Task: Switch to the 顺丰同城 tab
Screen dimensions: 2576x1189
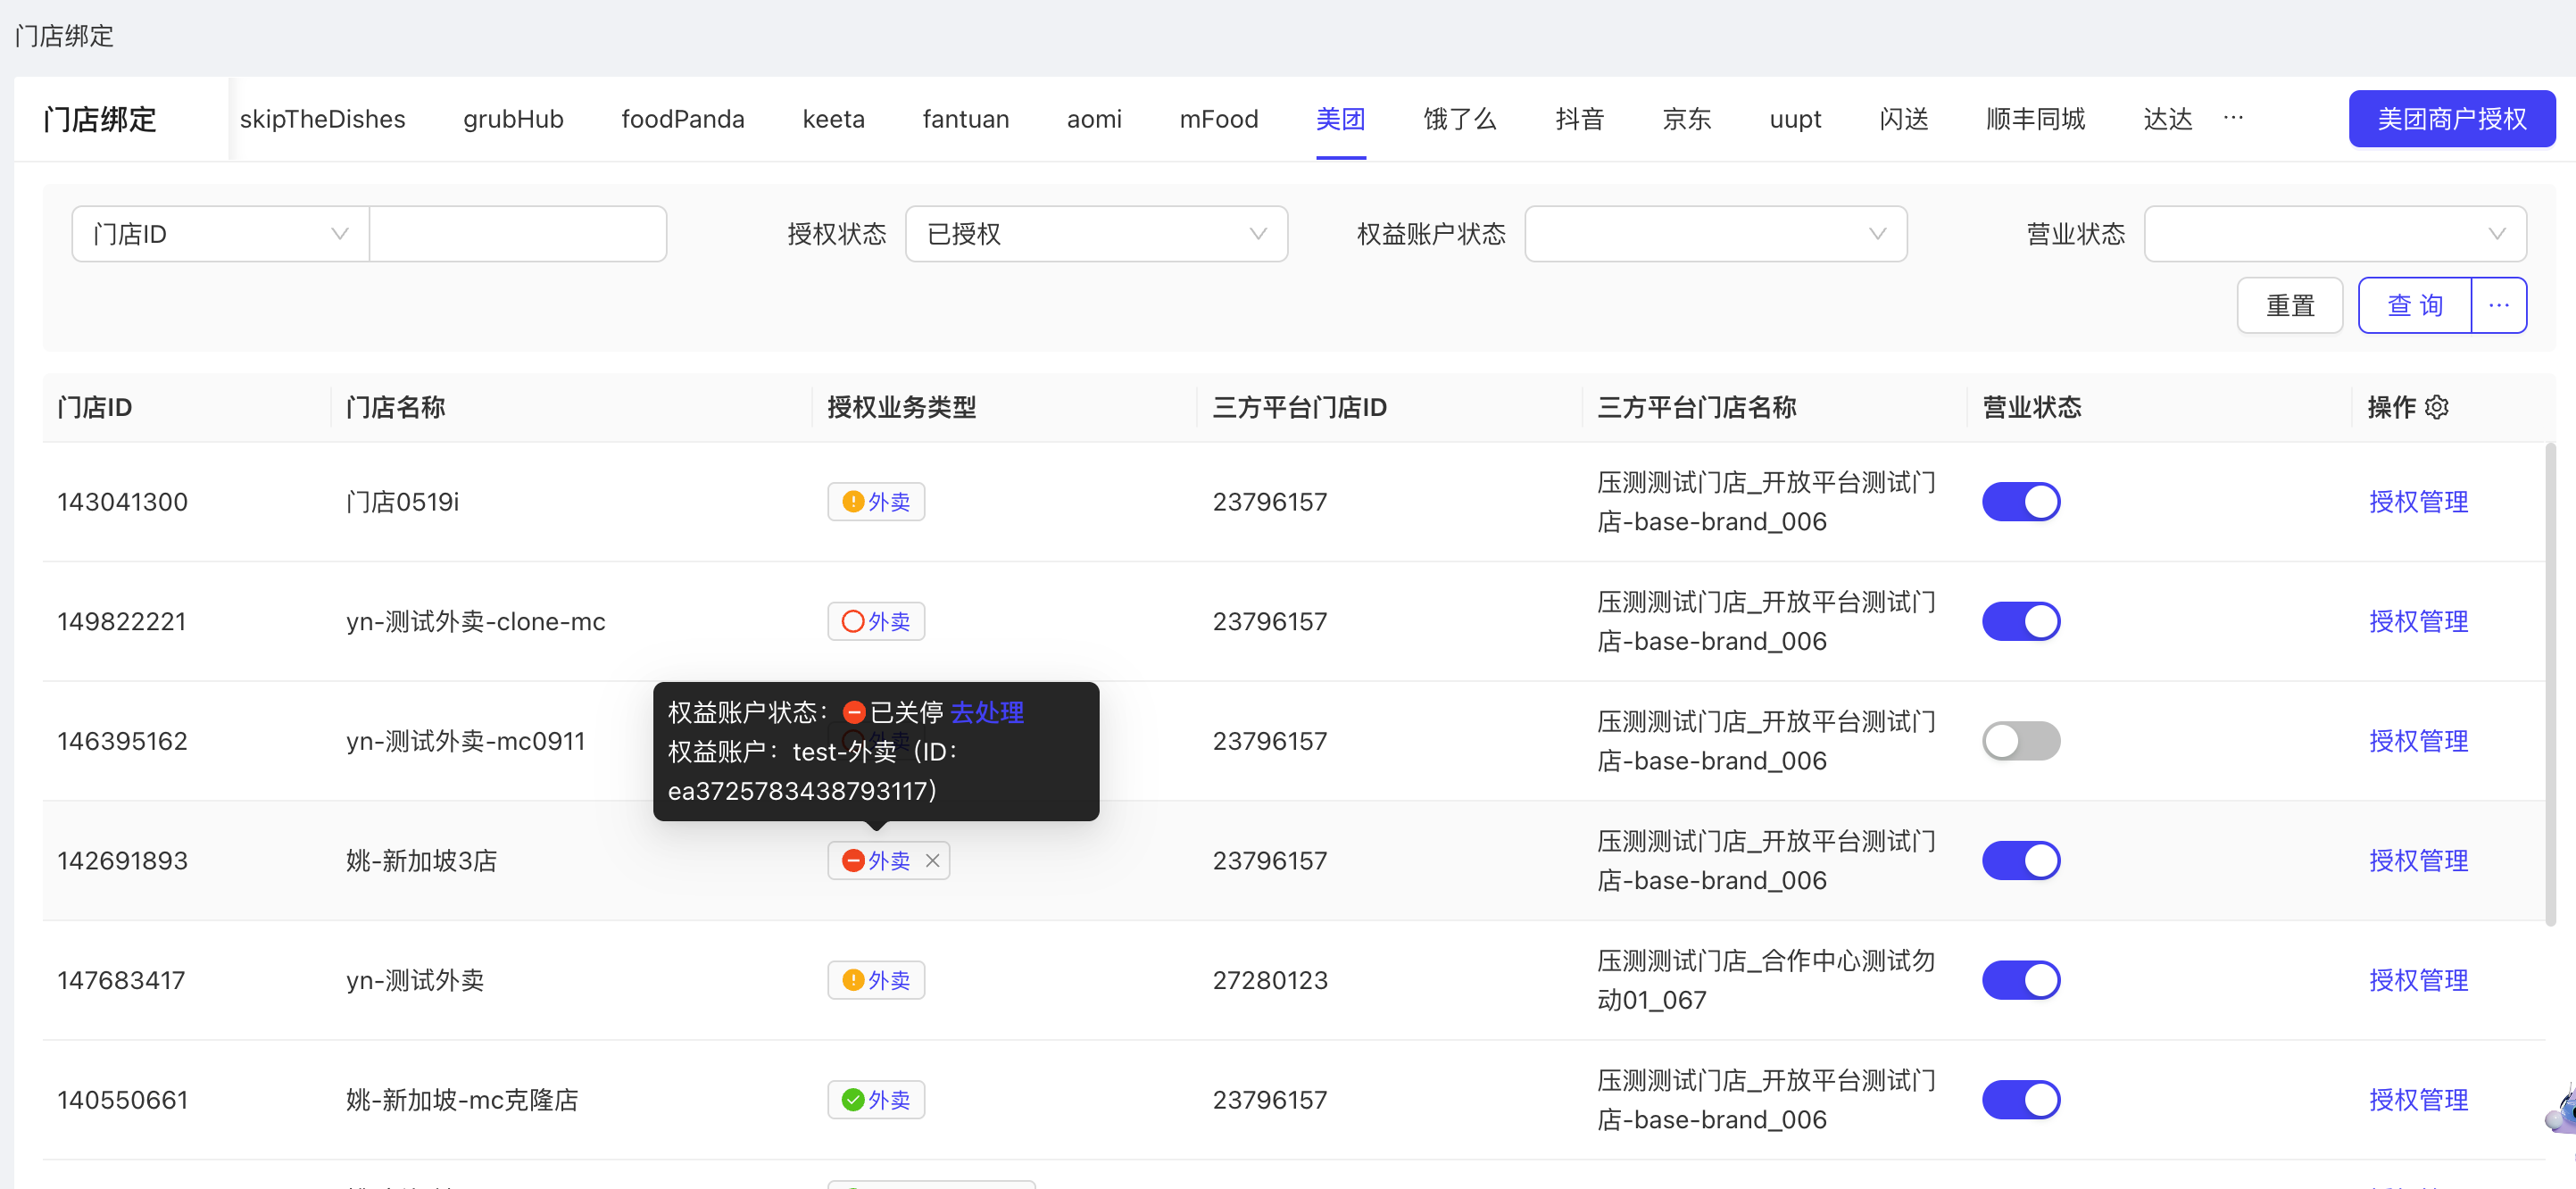Action: 2035,119
